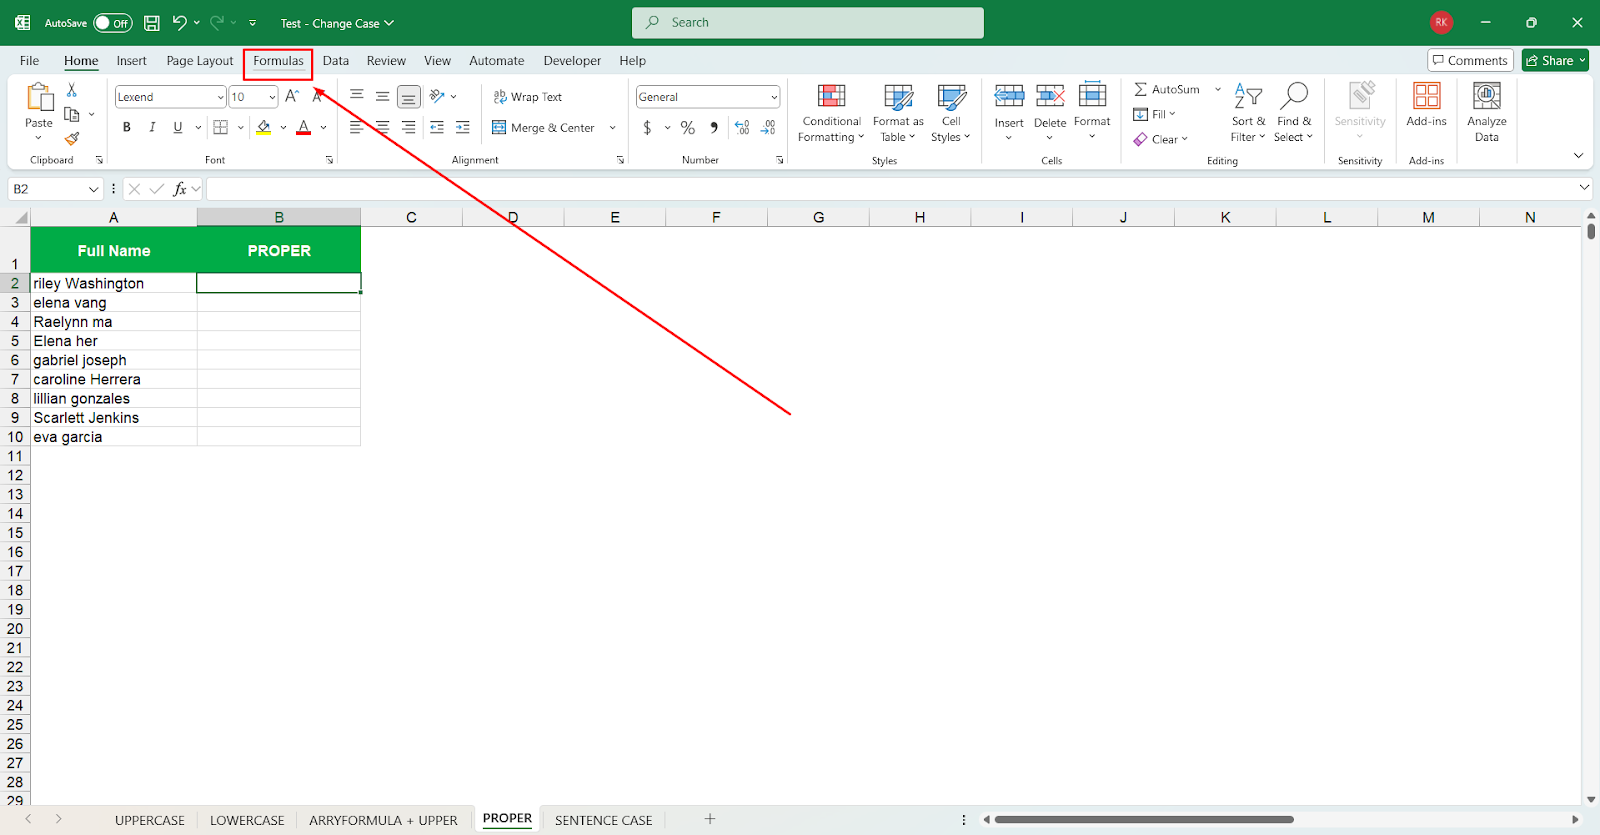Open the Add-ins icon
1600x835 pixels.
point(1427,96)
